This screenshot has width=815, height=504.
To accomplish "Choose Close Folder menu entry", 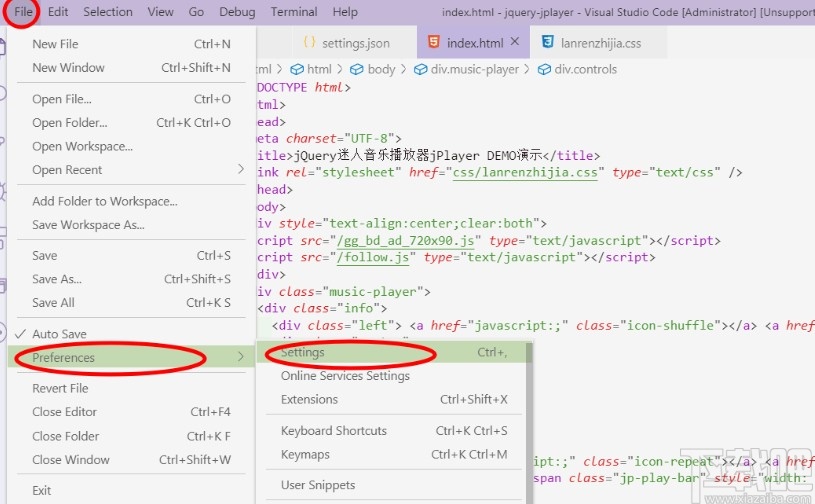I will tap(131, 436).
